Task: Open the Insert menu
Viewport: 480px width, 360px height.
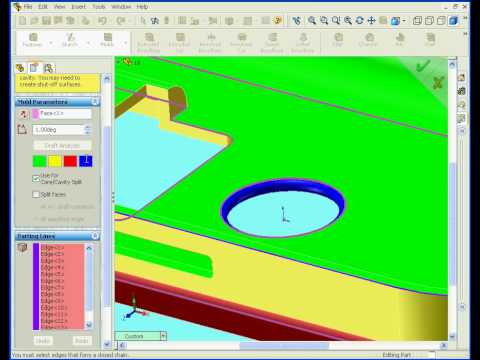Action: point(79,6)
